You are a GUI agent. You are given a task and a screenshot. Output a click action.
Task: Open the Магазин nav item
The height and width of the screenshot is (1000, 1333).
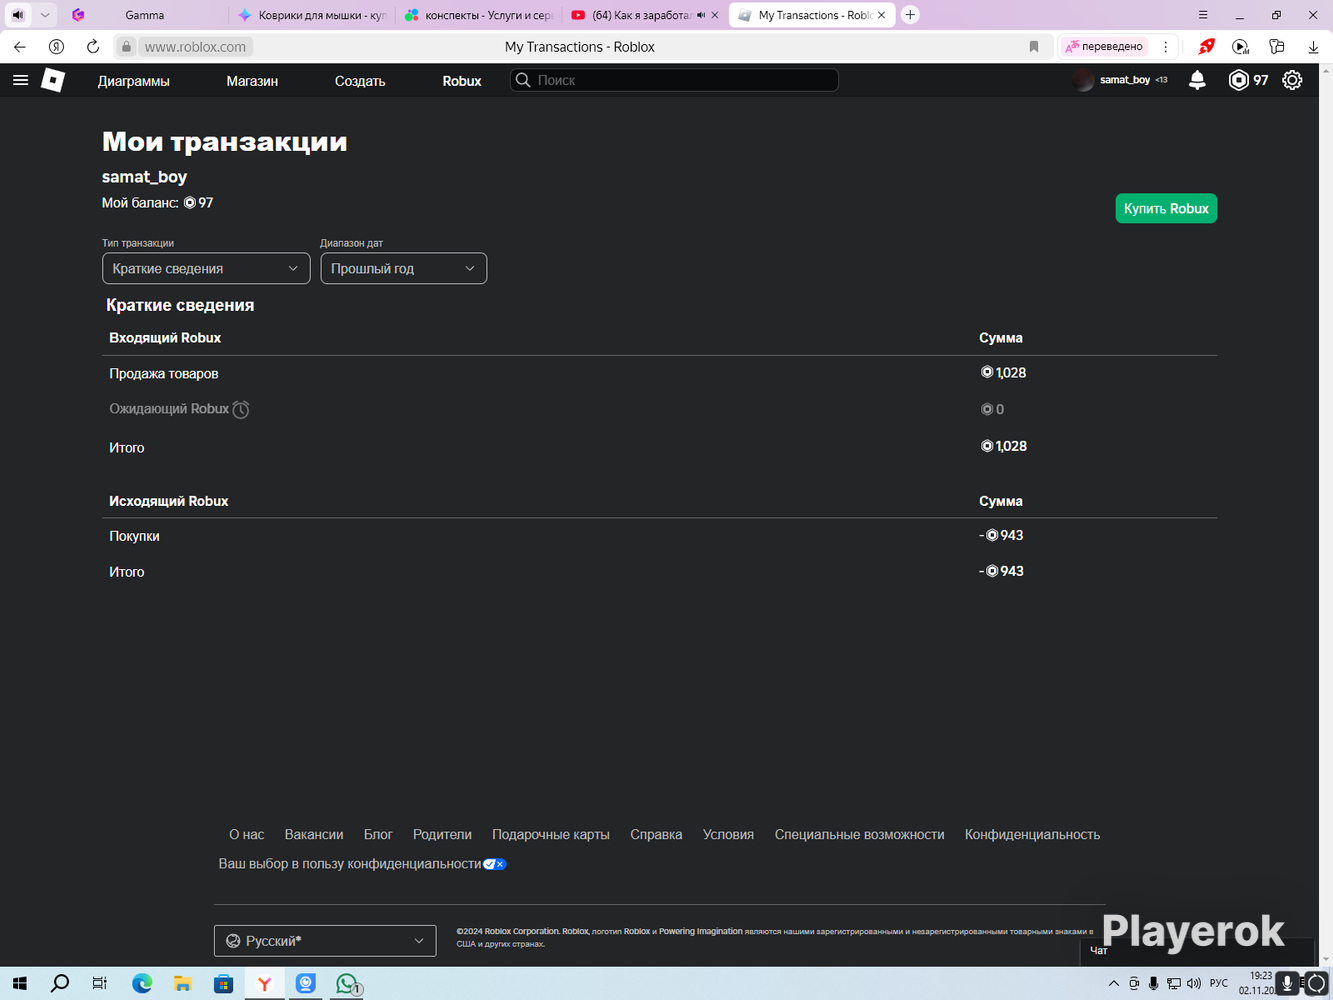(x=252, y=81)
